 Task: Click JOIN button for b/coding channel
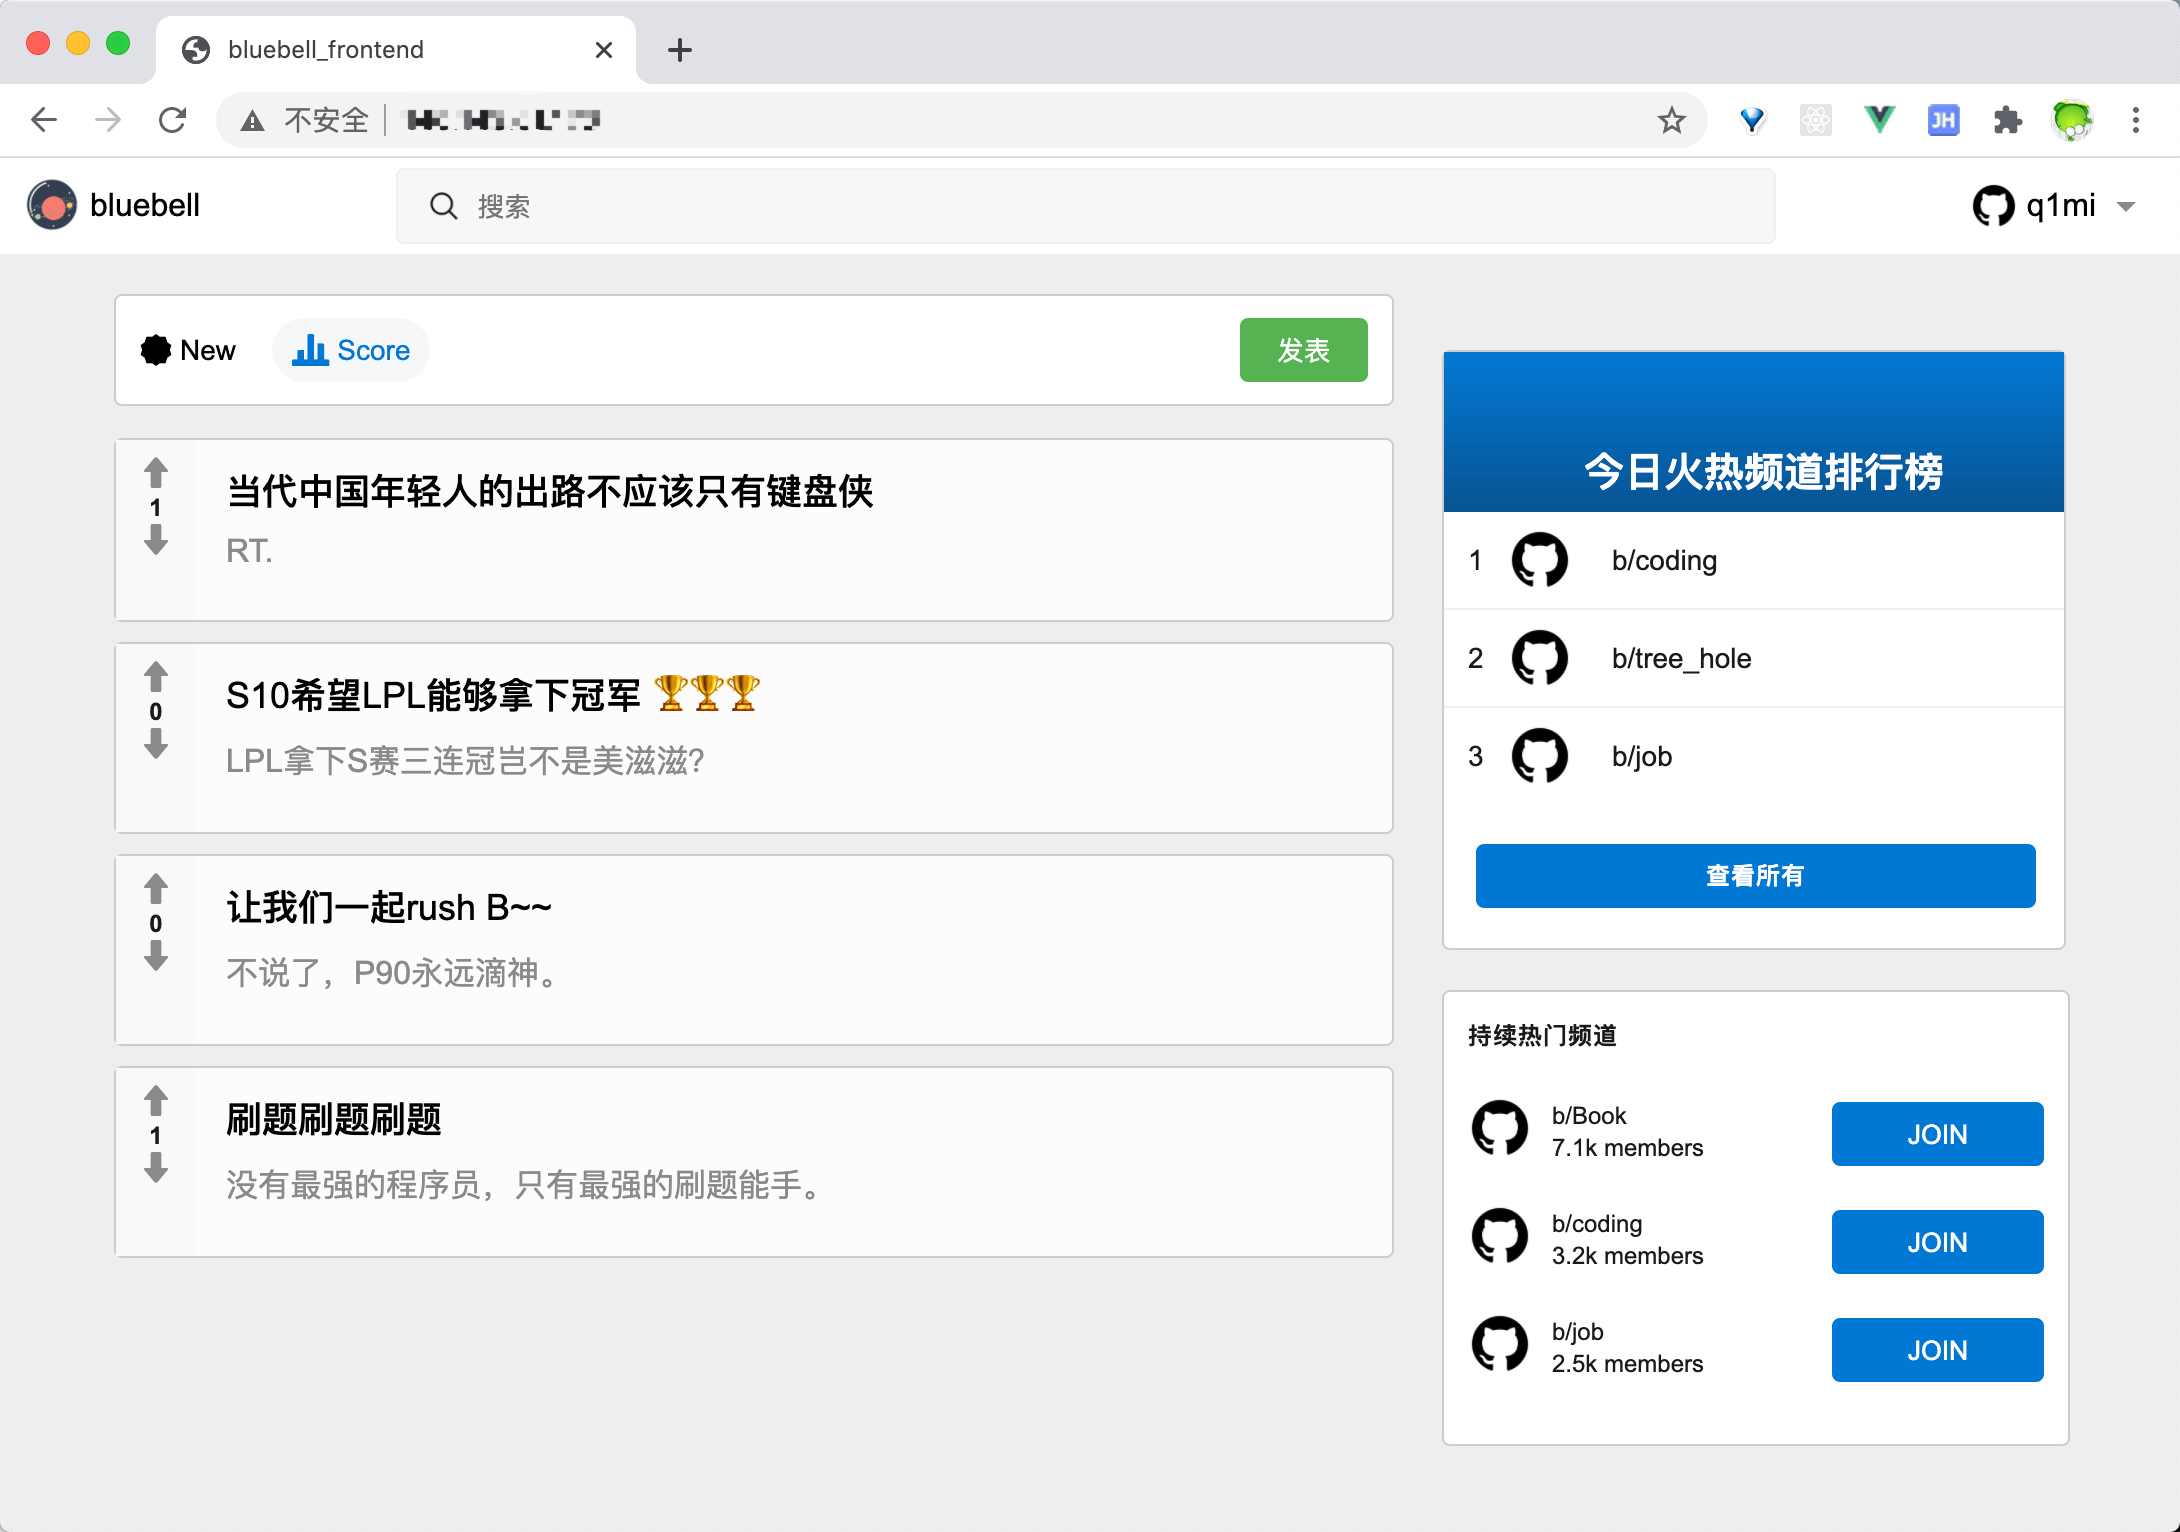click(1938, 1242)
